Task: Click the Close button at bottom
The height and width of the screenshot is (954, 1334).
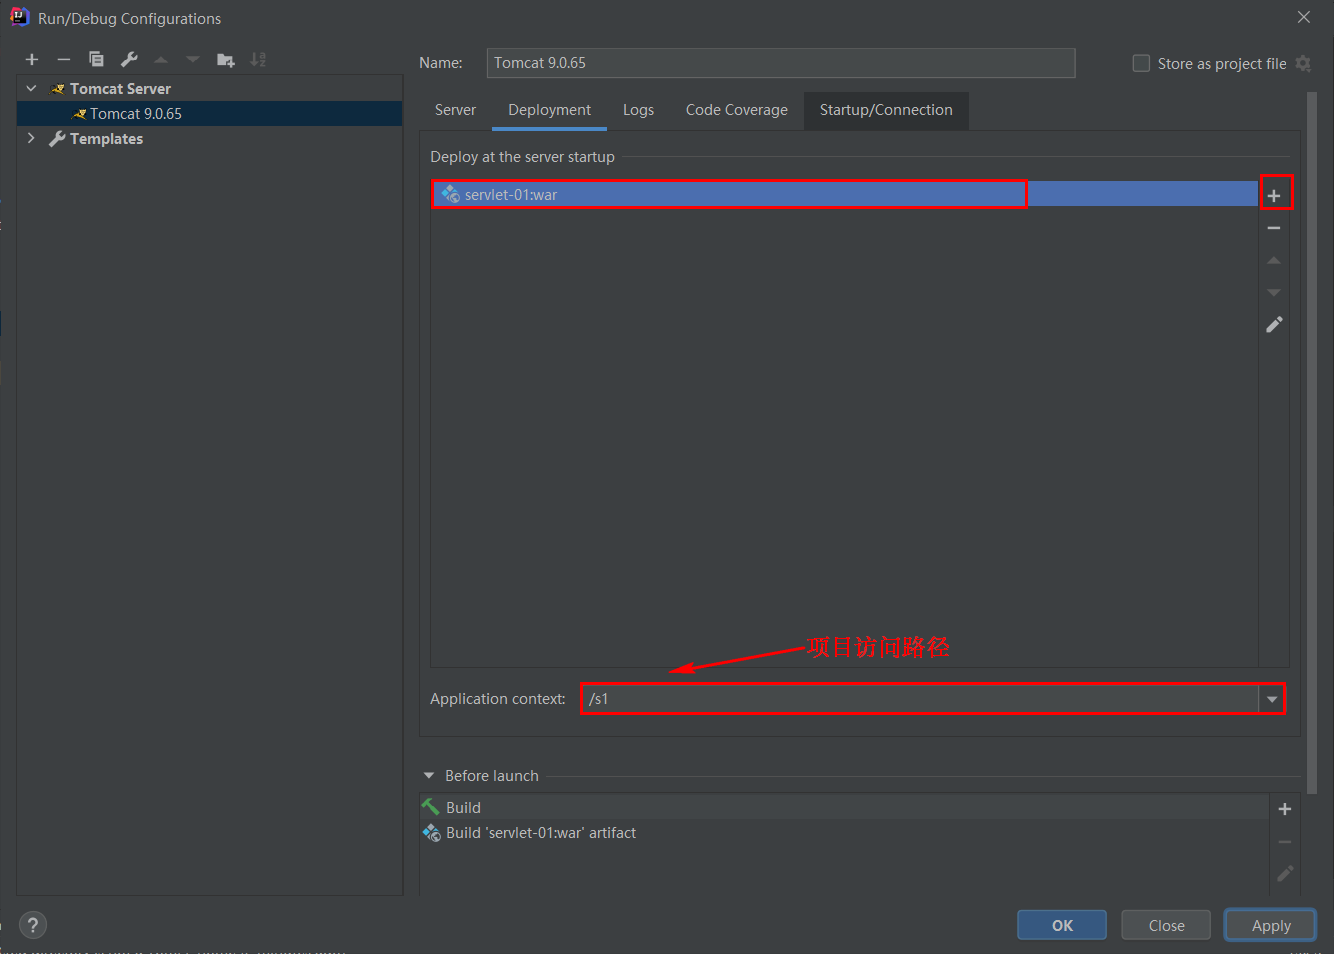Action: click(x=1166, y=925)
